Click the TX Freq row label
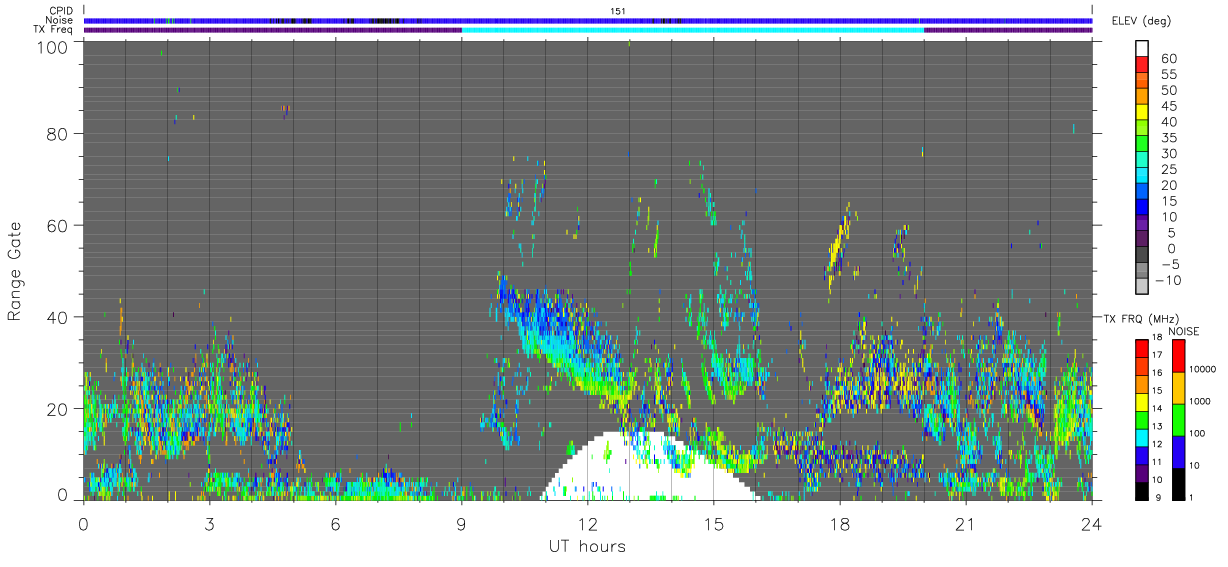Screen dimensions: 1228x567 [x=51, y=30]
